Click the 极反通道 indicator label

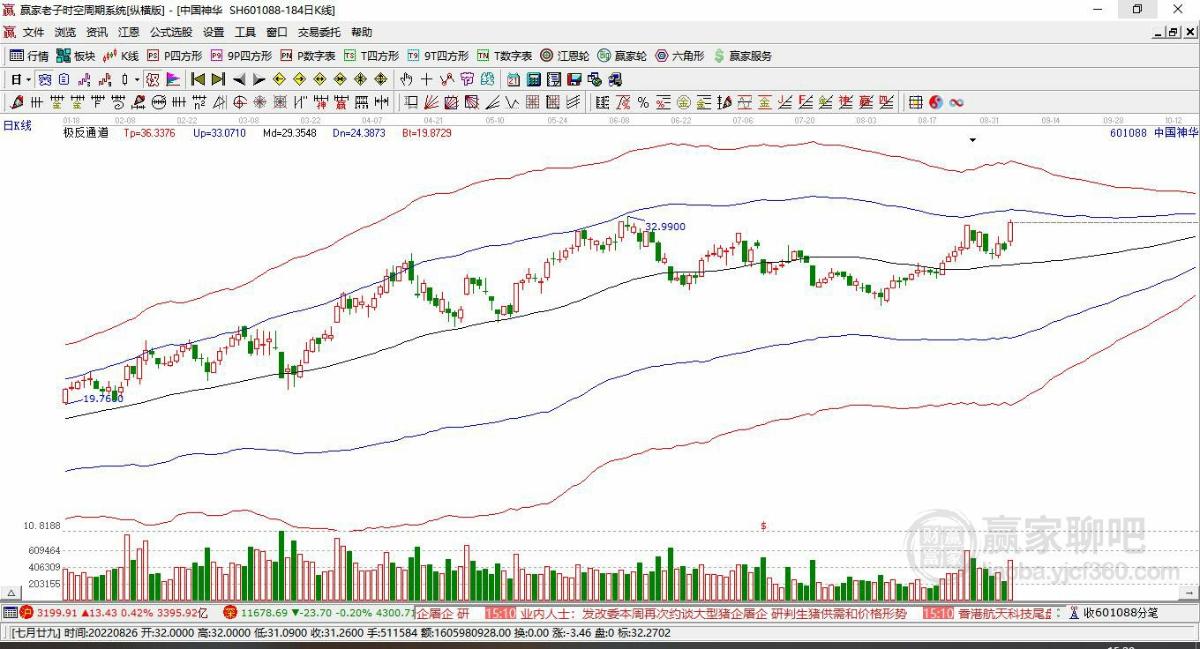86,132
